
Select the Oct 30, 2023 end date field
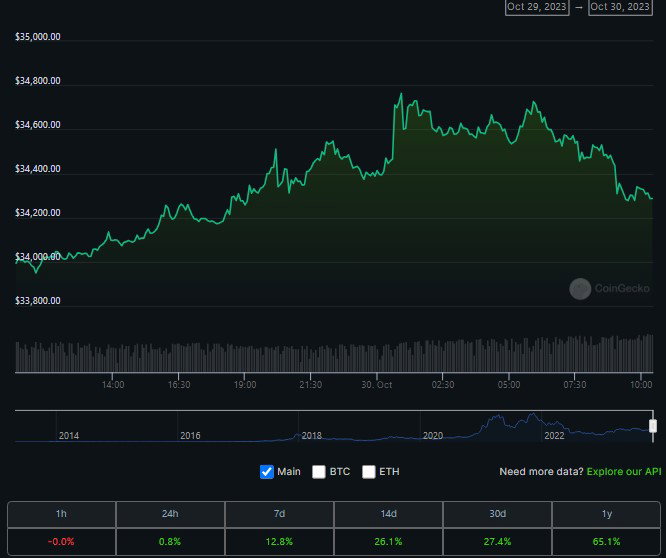tap(620, 7)
